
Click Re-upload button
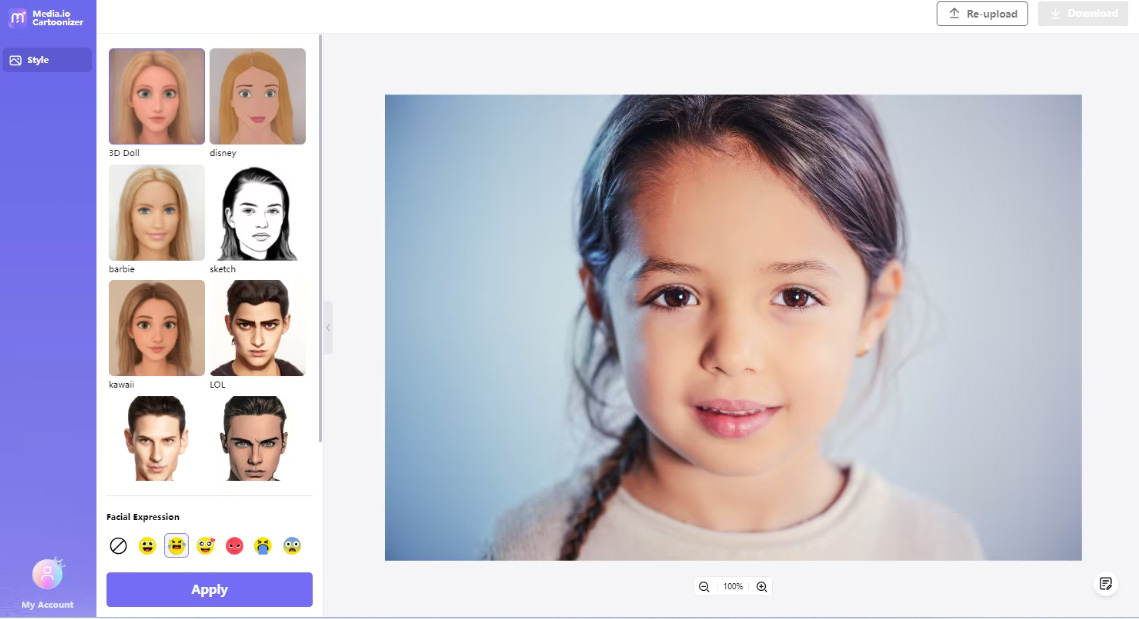[982, 14]
